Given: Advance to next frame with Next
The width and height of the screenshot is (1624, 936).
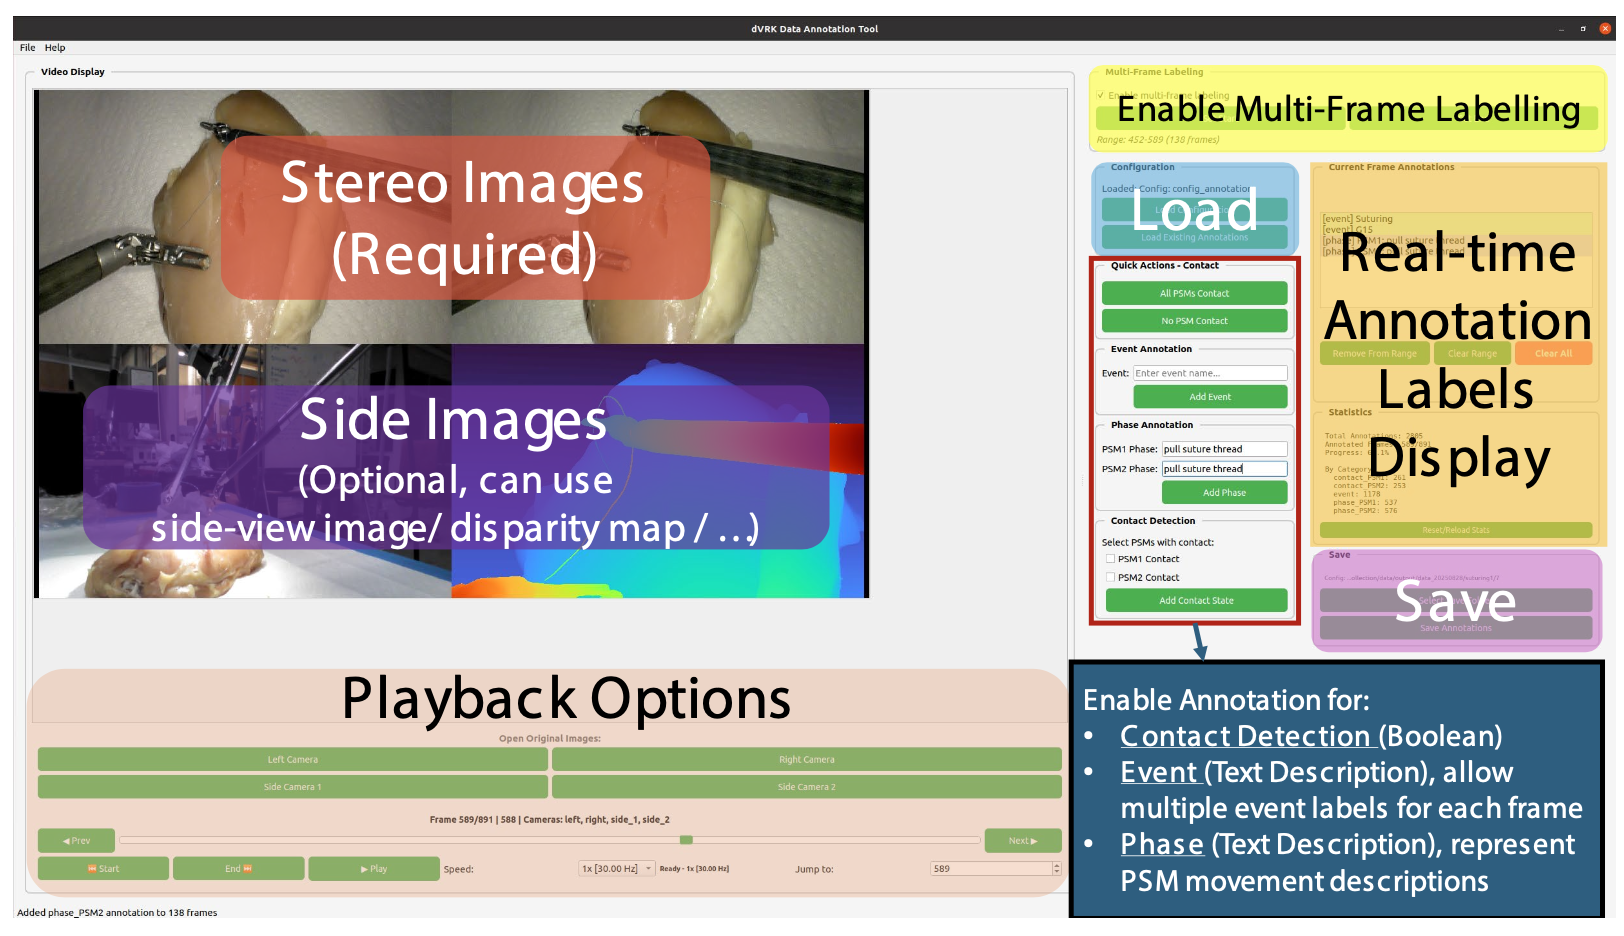Looking at the screenshot, I should (x=1022, y=841).
